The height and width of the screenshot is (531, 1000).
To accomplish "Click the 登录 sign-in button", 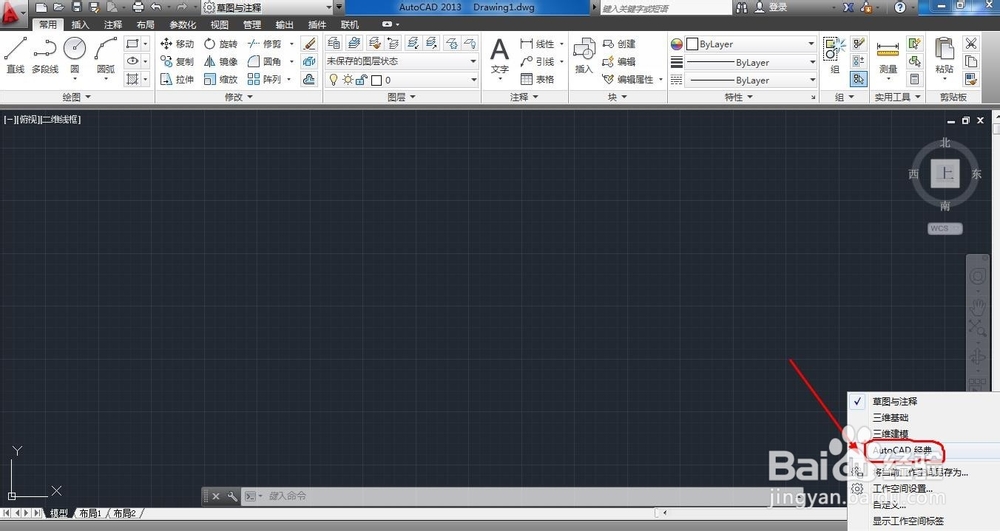I will (x=771, y=8).
